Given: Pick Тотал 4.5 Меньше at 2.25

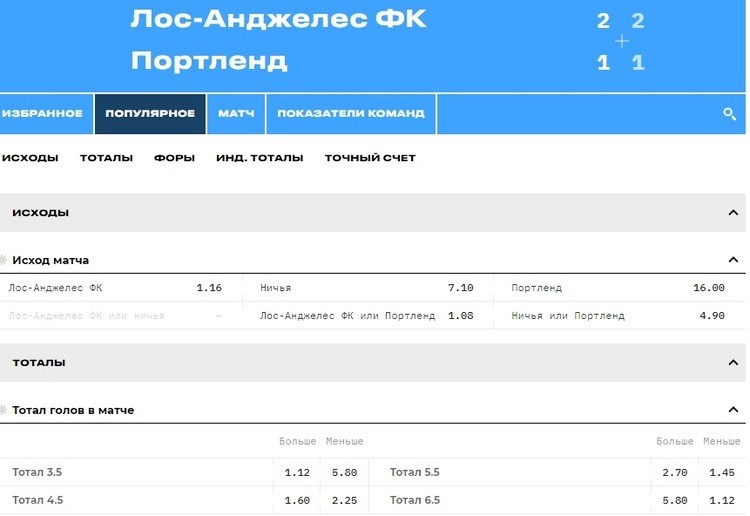Looking at the screenshot, I should [x=344, y=500].
